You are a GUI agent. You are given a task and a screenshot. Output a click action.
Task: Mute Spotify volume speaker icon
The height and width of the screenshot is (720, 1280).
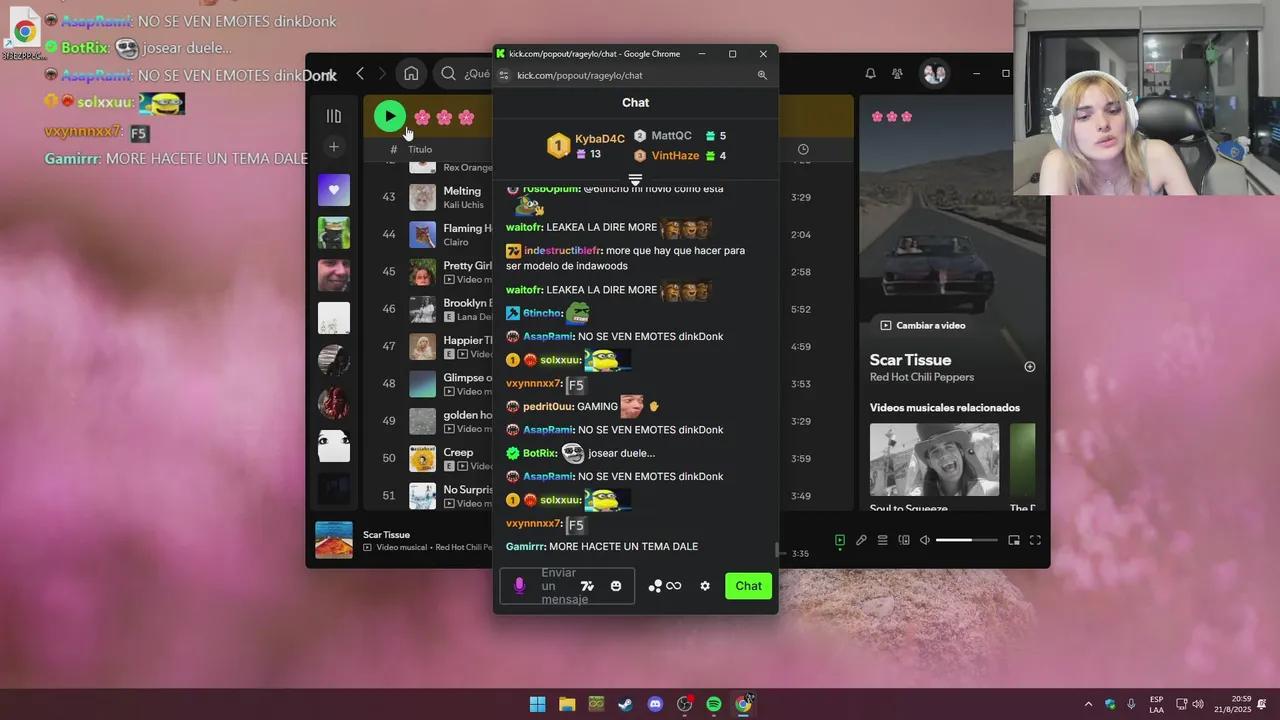coord(925,540)
